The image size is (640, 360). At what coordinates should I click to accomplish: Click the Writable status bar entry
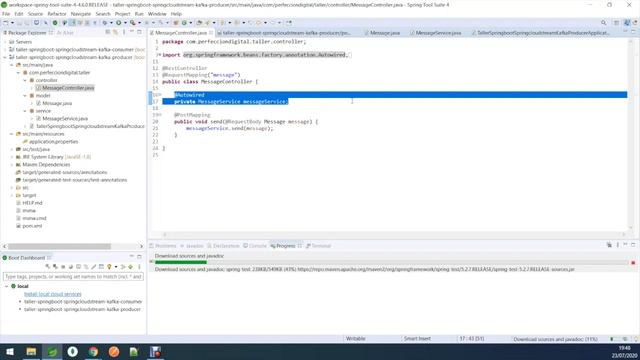356,339
